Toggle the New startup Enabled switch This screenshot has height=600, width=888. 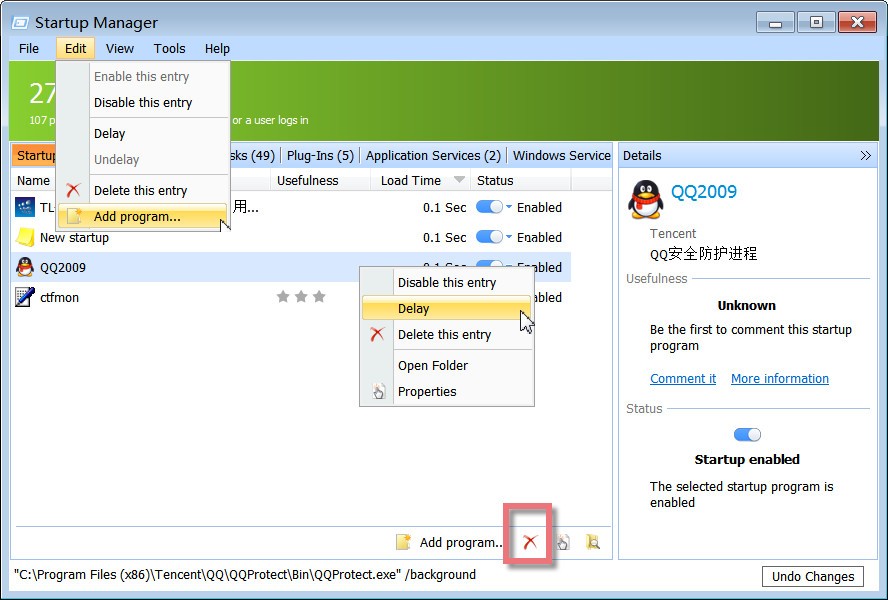pos(488,237)
